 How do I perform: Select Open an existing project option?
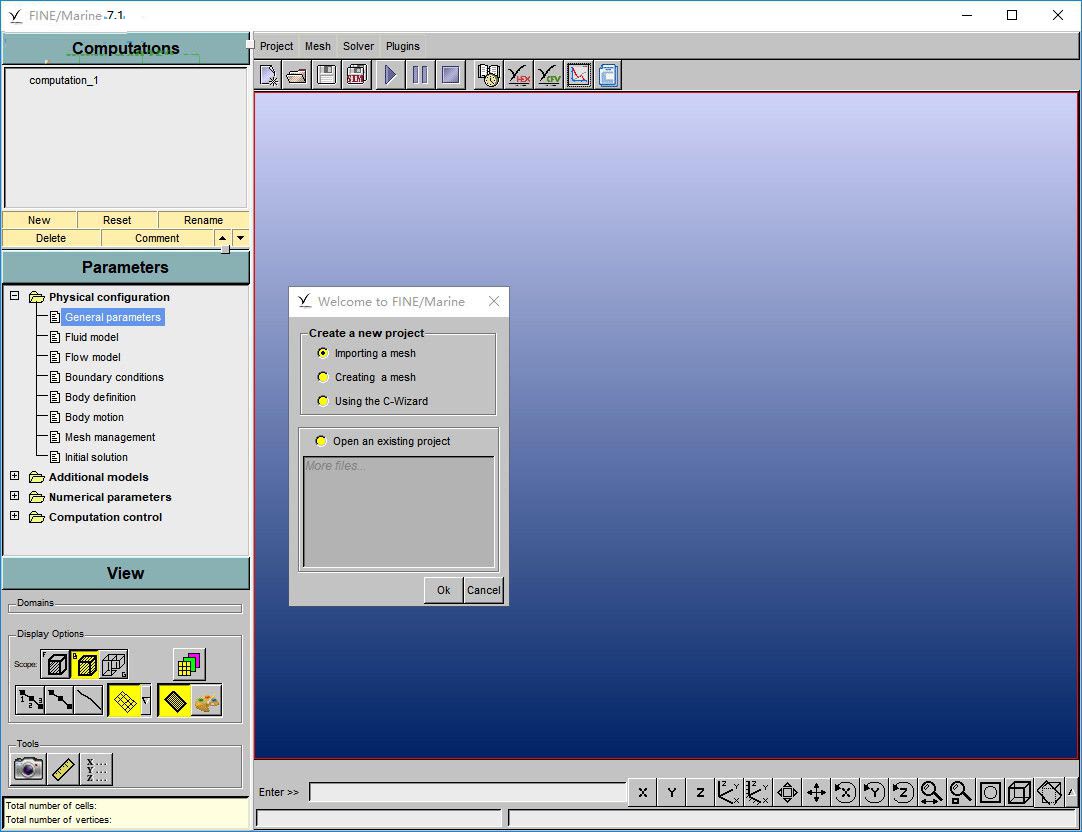[x=321, y=441]
